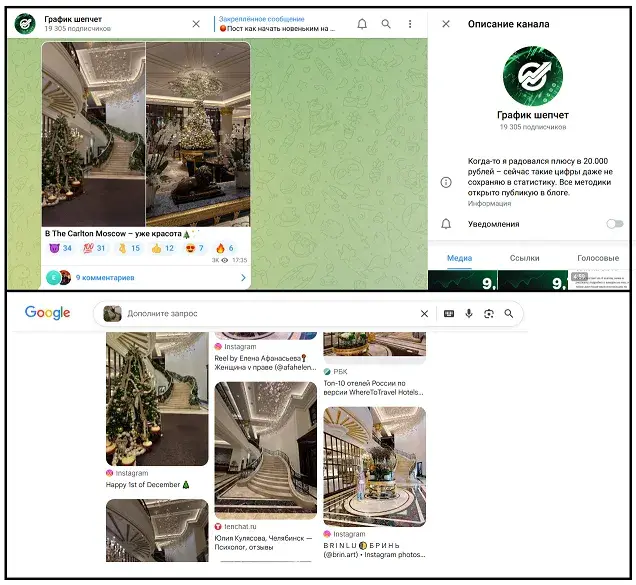This screenshot has width=636, height=585.
Task: Open the left staircase photo in post
Action: click(93, 134)
